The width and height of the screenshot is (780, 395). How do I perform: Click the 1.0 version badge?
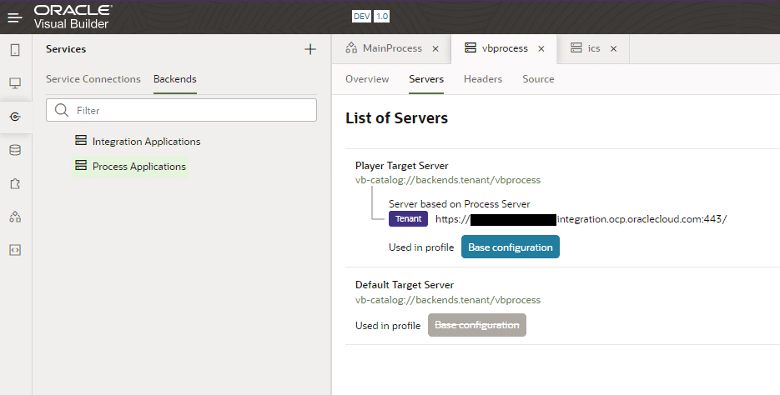tap(382, 16)
